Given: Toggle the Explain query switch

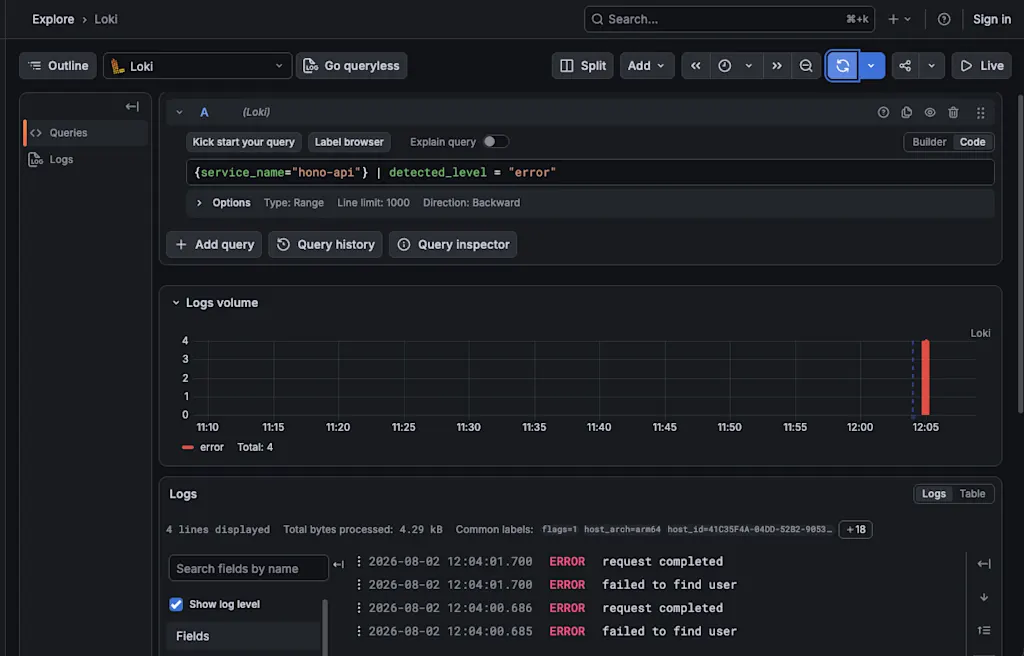Looking at the screenshot, I should coord(496,142).
